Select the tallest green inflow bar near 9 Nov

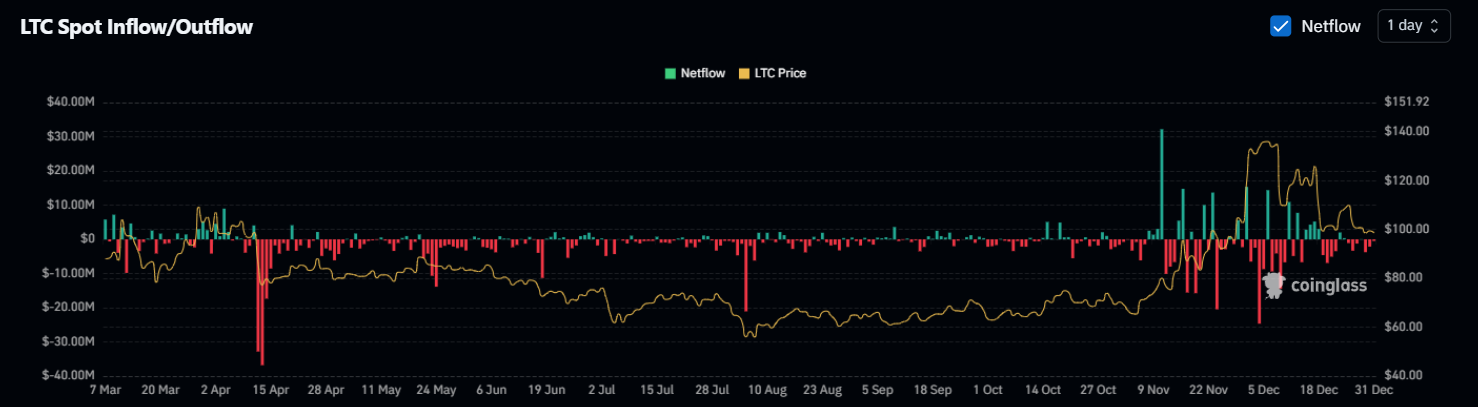pos(1161,184)
